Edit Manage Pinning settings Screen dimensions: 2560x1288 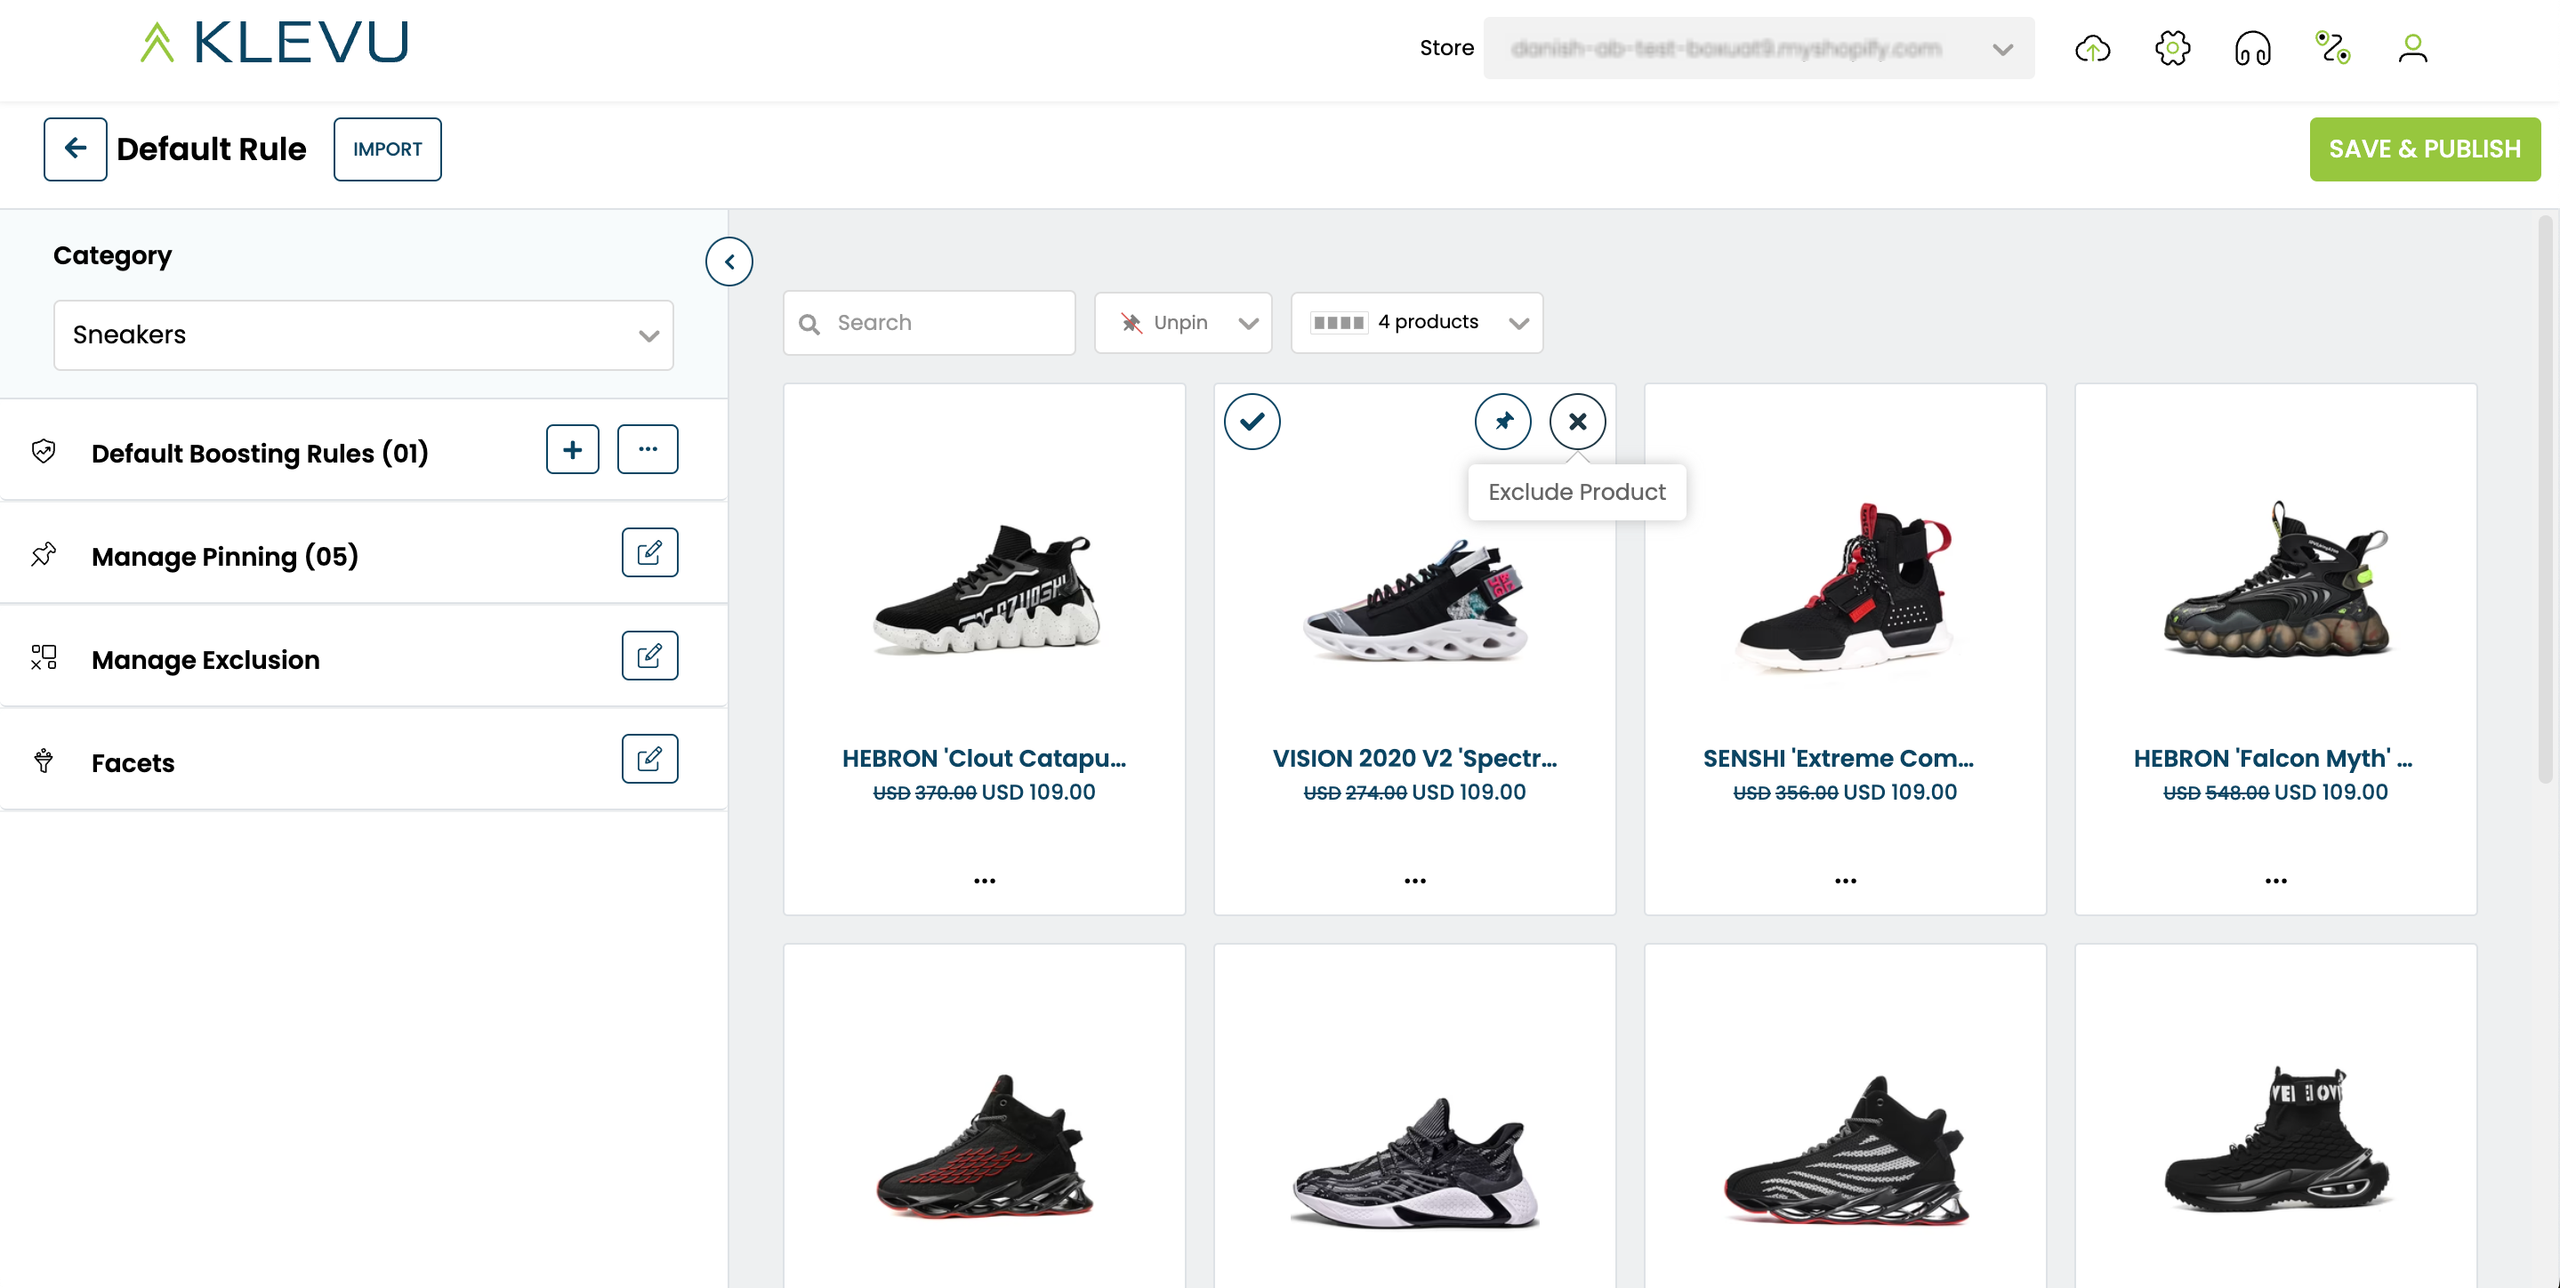tap(649, 553)
